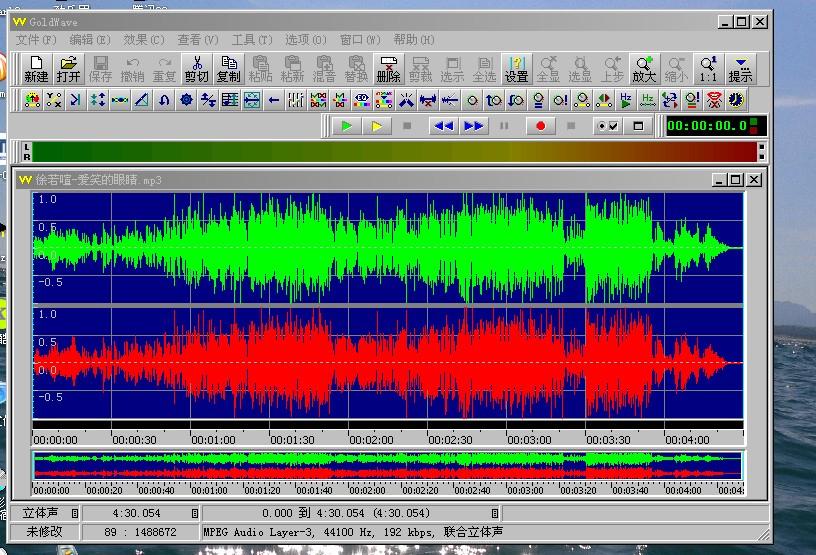Viewport: 816px width, 555px height.
Task: Click the 1:1 zoom icon
Action: tap(708, 69)
